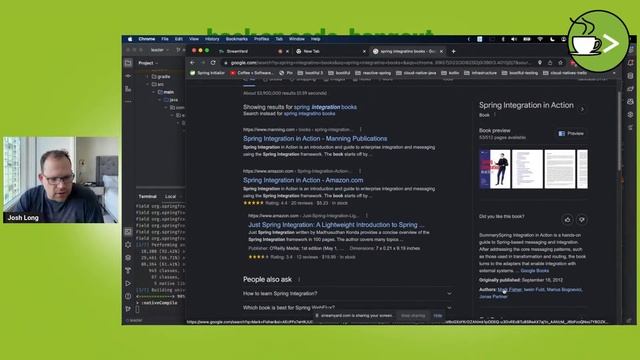Viewport: 640px width, 360px height.
Task: Open the Services gear icon in IntelliJ sidebar
Action: point(128,245)
